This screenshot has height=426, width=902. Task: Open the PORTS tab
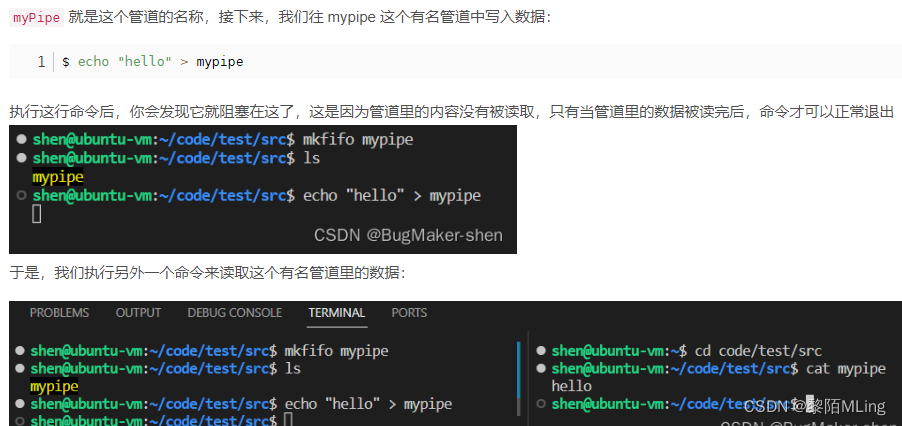pos(409,313)
